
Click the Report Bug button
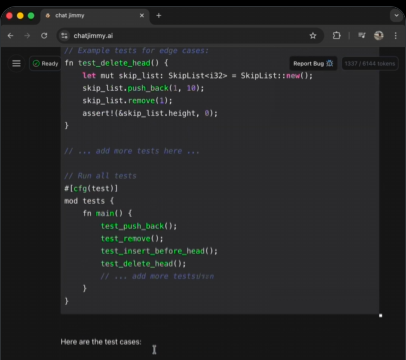pyautogui.click(x=313, y=63)
